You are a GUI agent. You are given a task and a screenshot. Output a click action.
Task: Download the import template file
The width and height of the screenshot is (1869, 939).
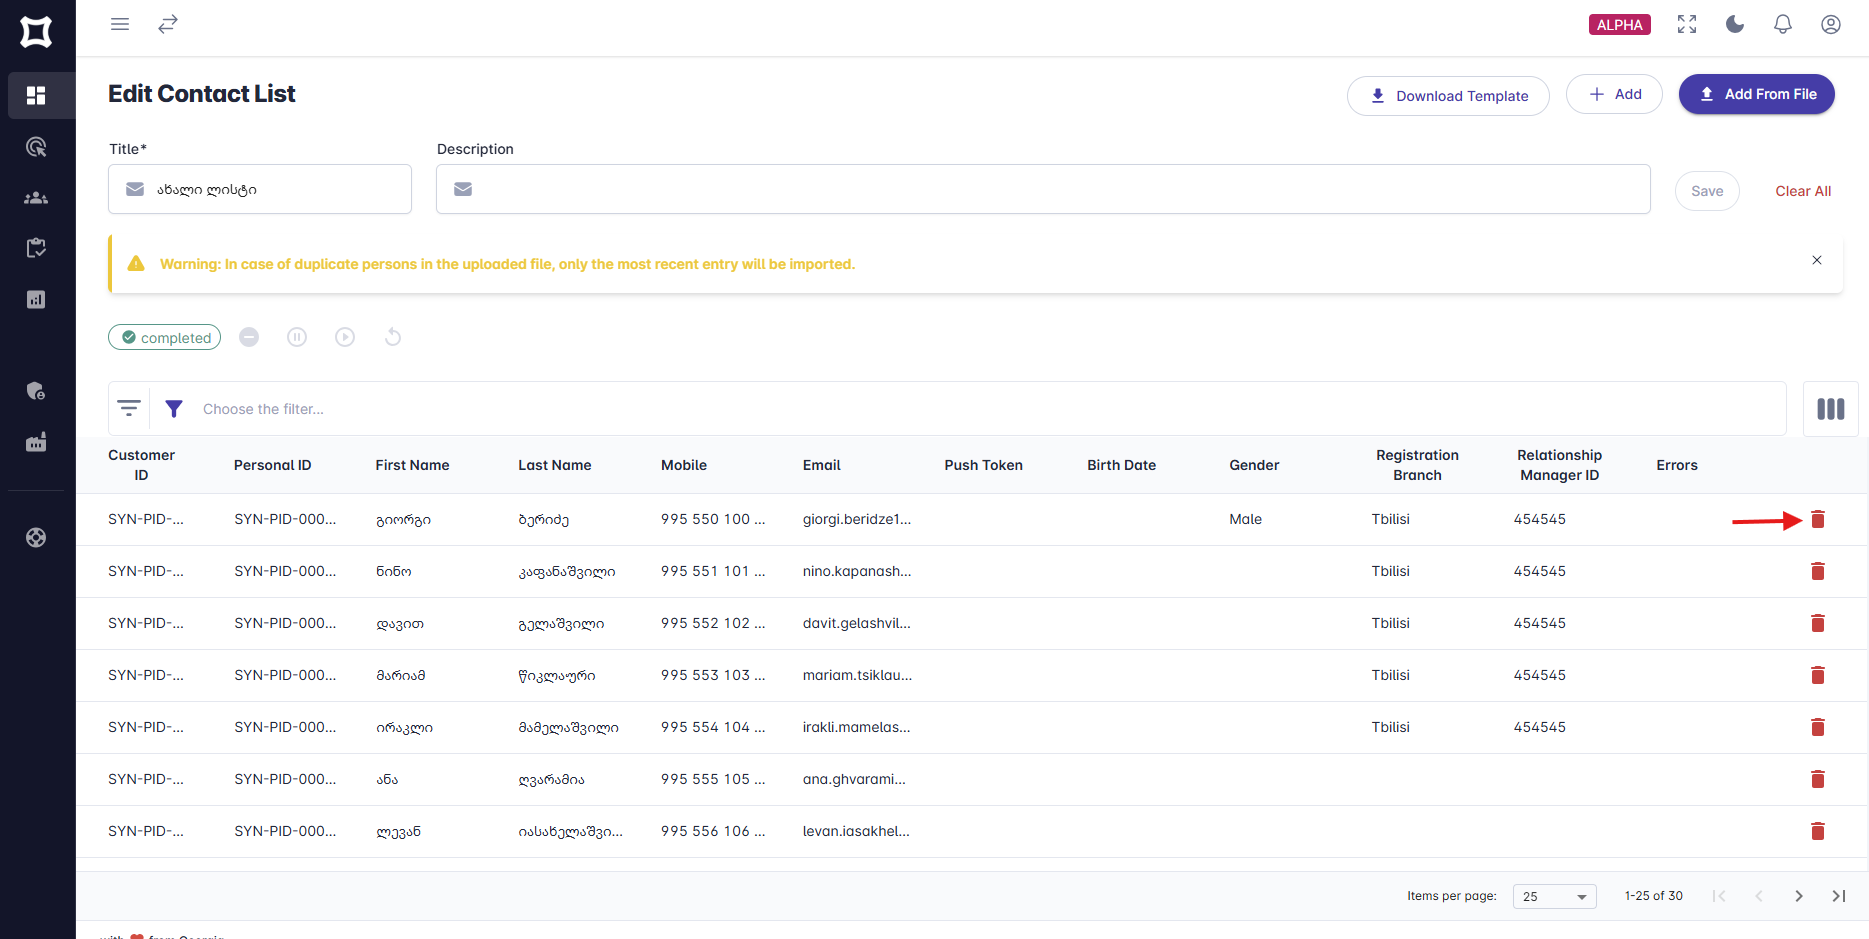[1447, 95]
